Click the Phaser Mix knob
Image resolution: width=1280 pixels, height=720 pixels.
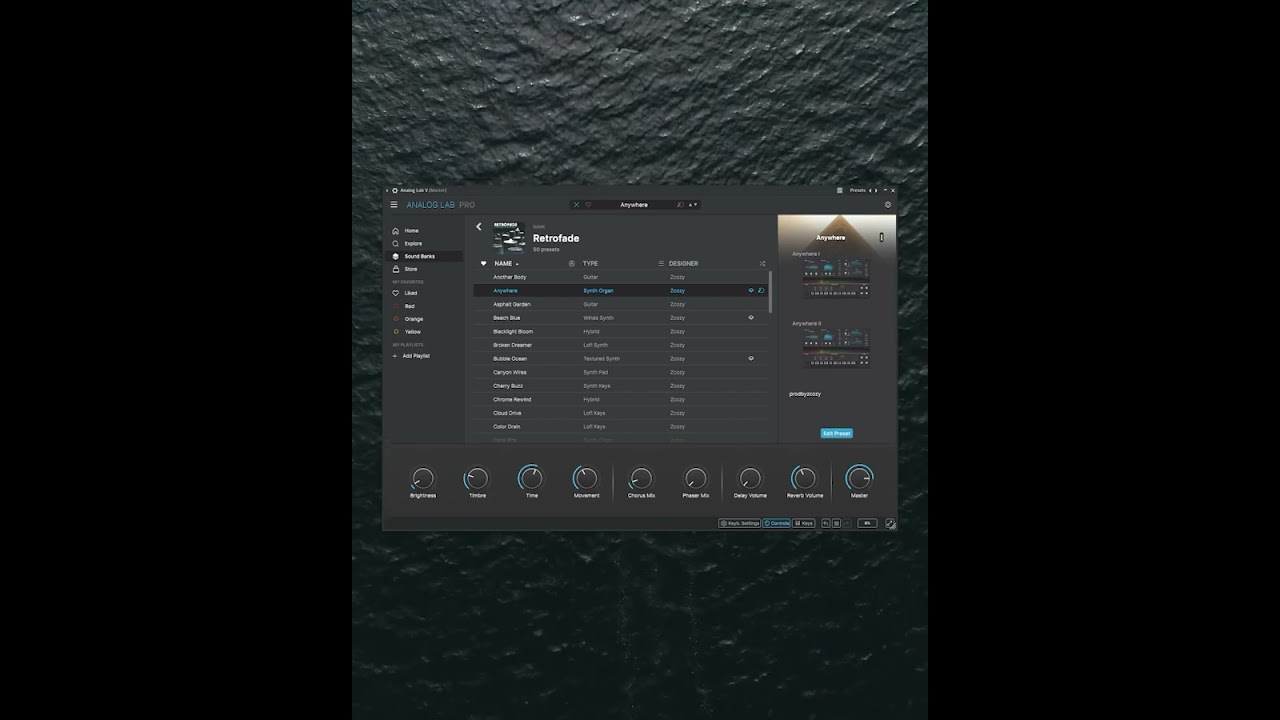coord(695,479)
